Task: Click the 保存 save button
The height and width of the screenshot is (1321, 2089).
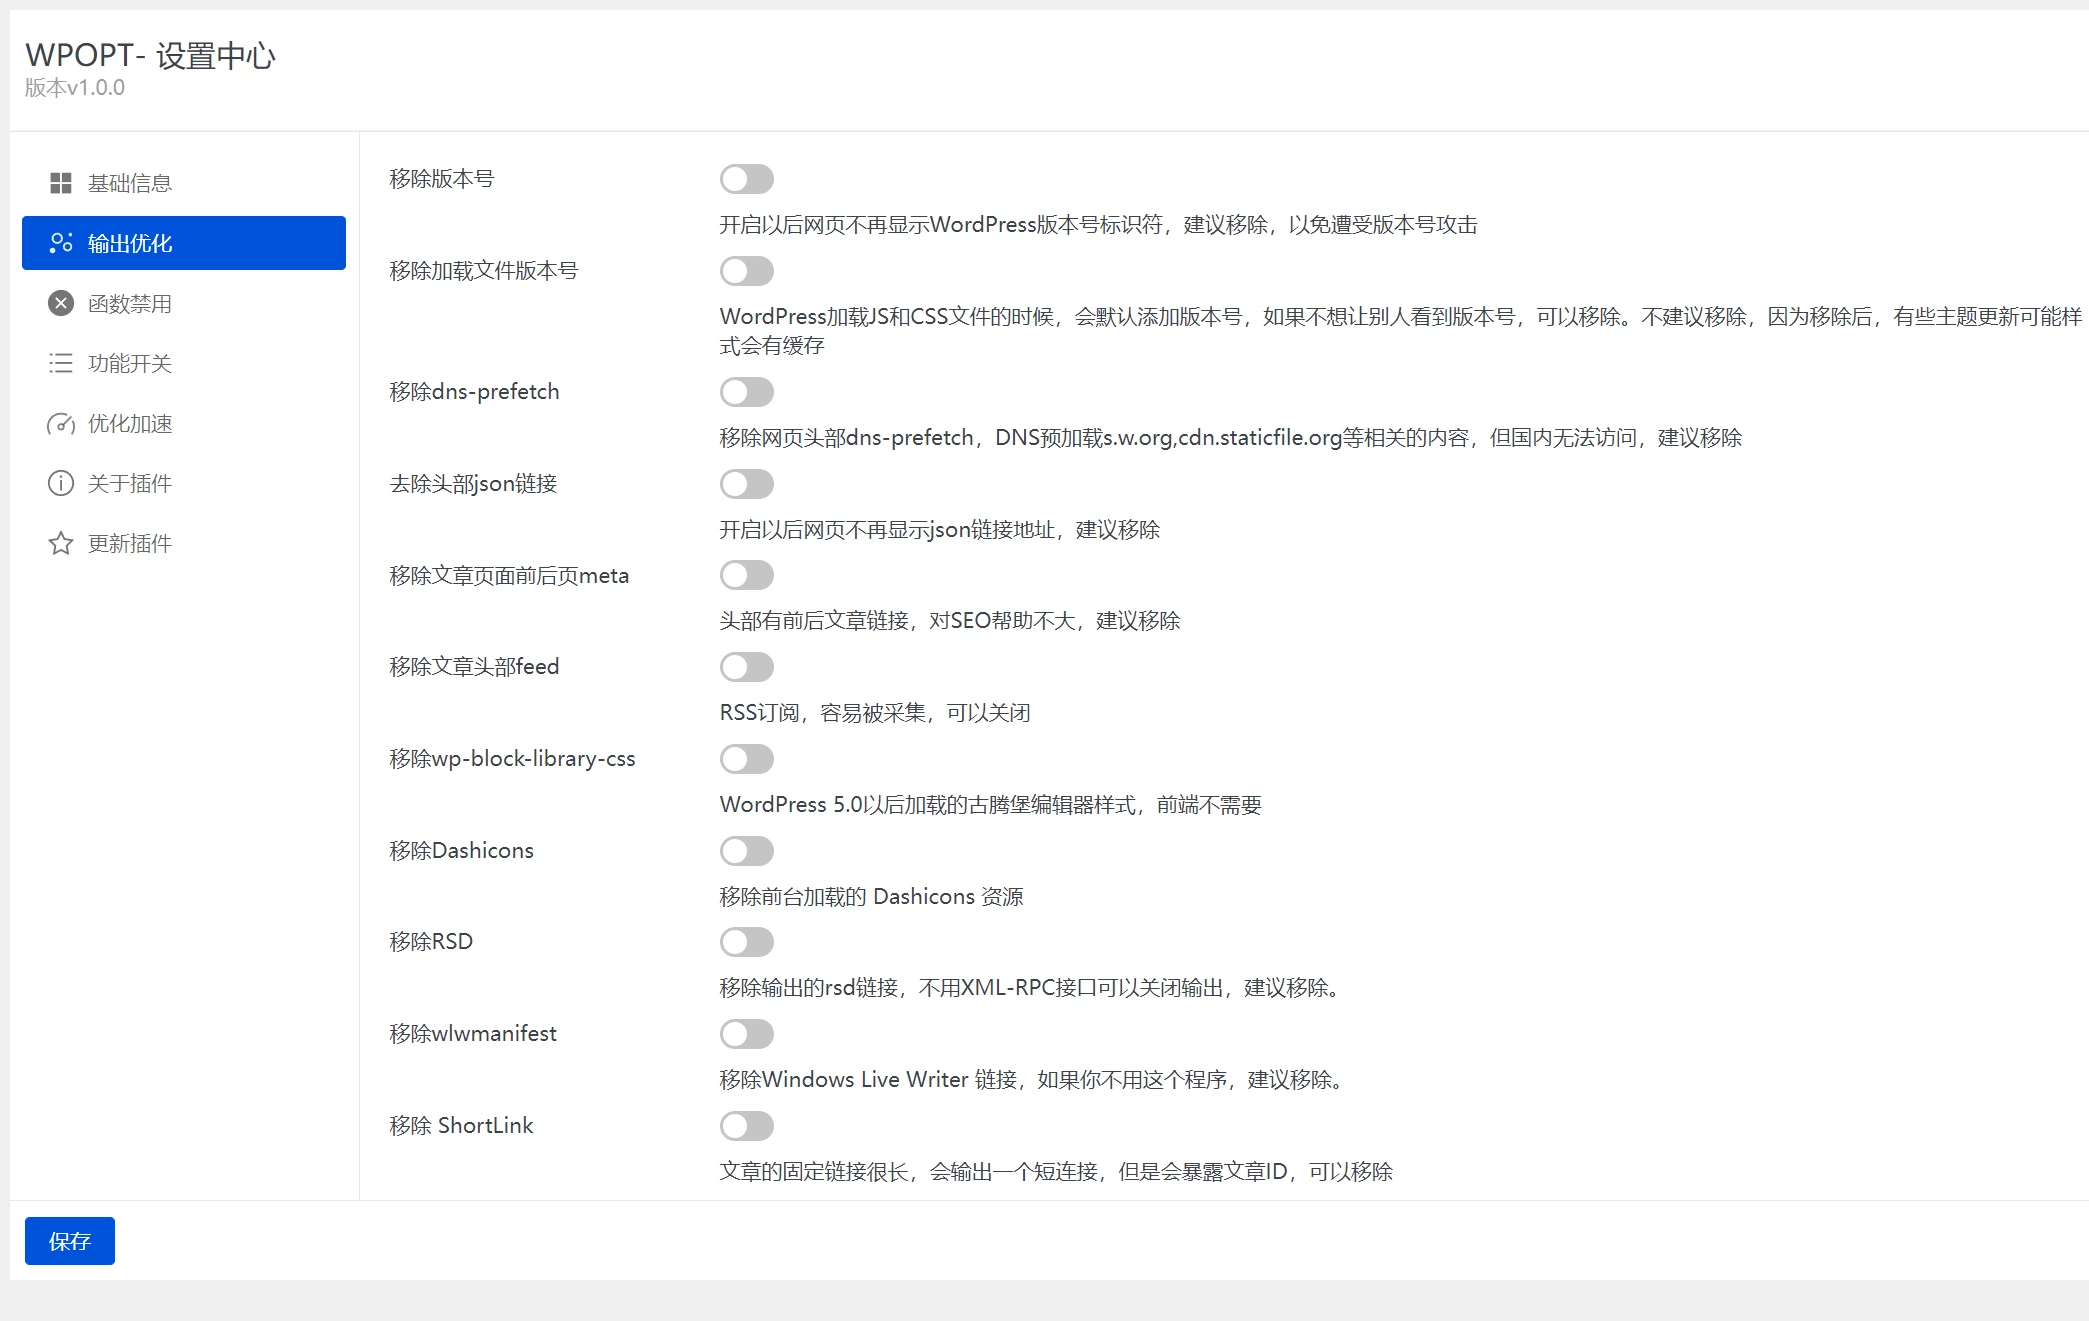Action: click(x=70, y=1241)
